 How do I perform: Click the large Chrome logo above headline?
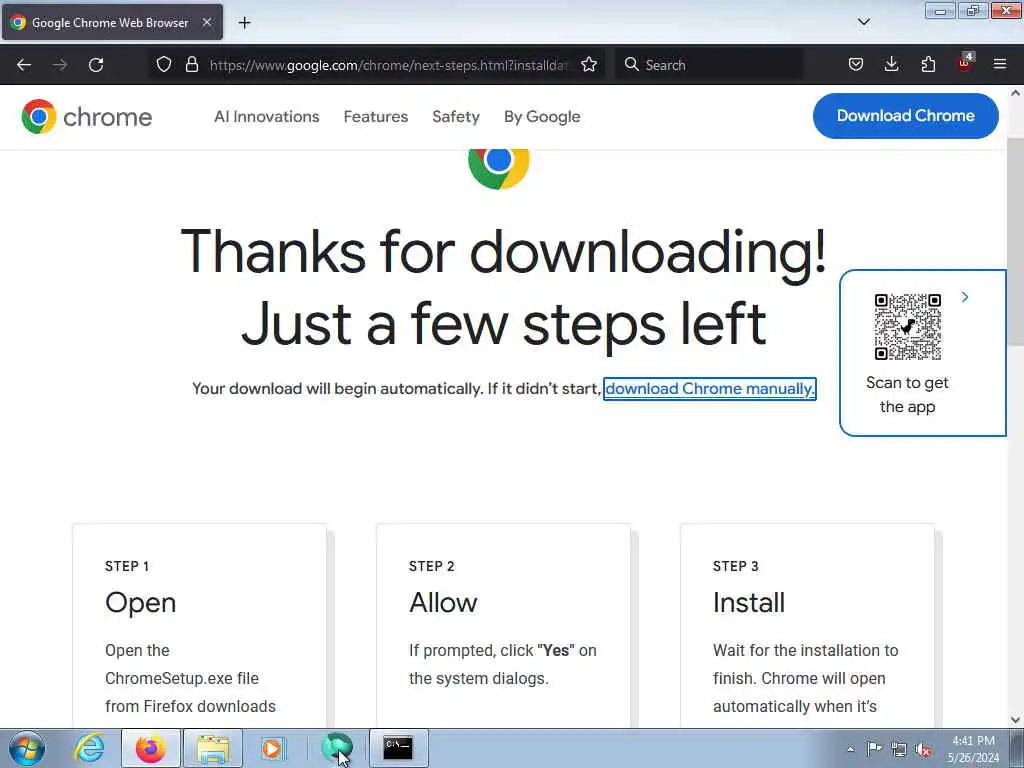pos(498,168)
